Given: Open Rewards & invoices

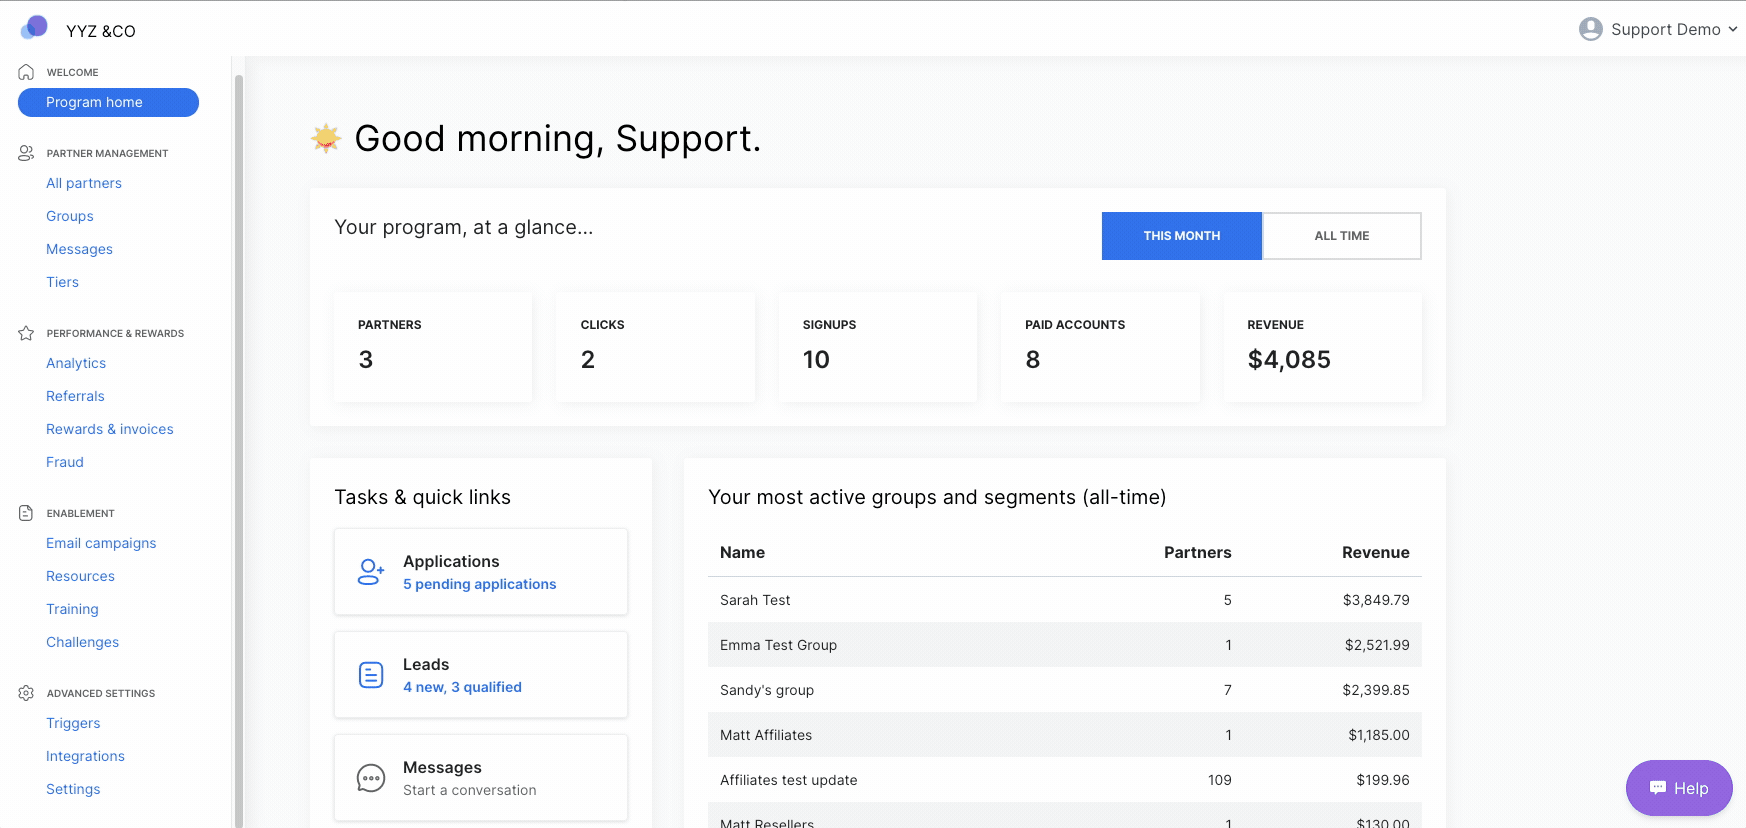Looking at the screenshot, I should click(x=110, y=429).
